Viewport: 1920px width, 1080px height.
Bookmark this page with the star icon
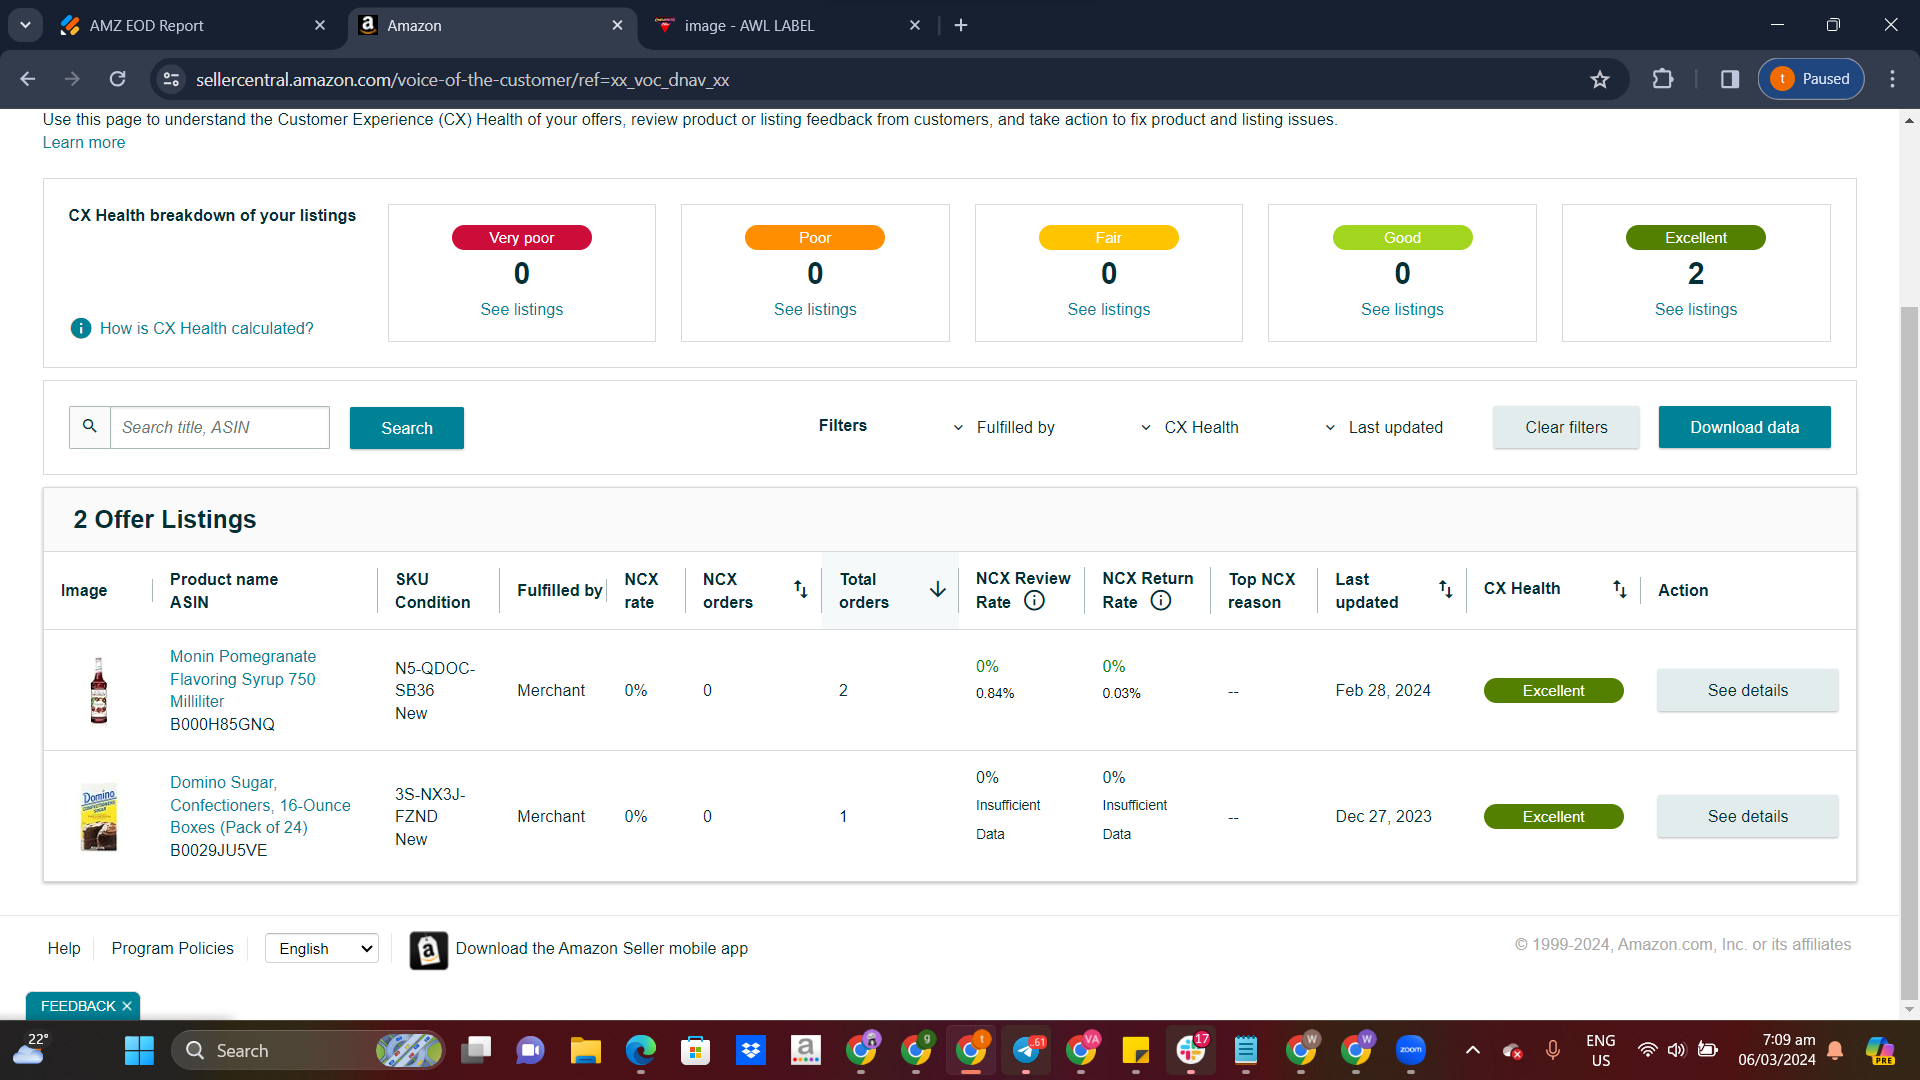[1600, 79]
